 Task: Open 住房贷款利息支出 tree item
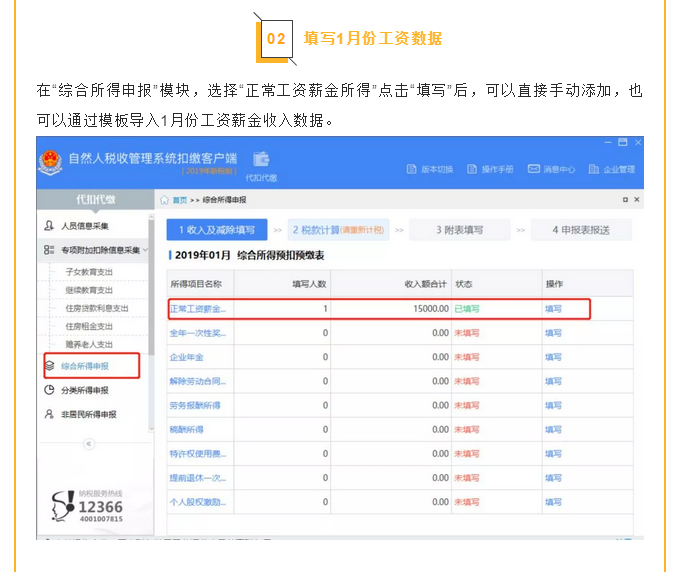point(96,308)
